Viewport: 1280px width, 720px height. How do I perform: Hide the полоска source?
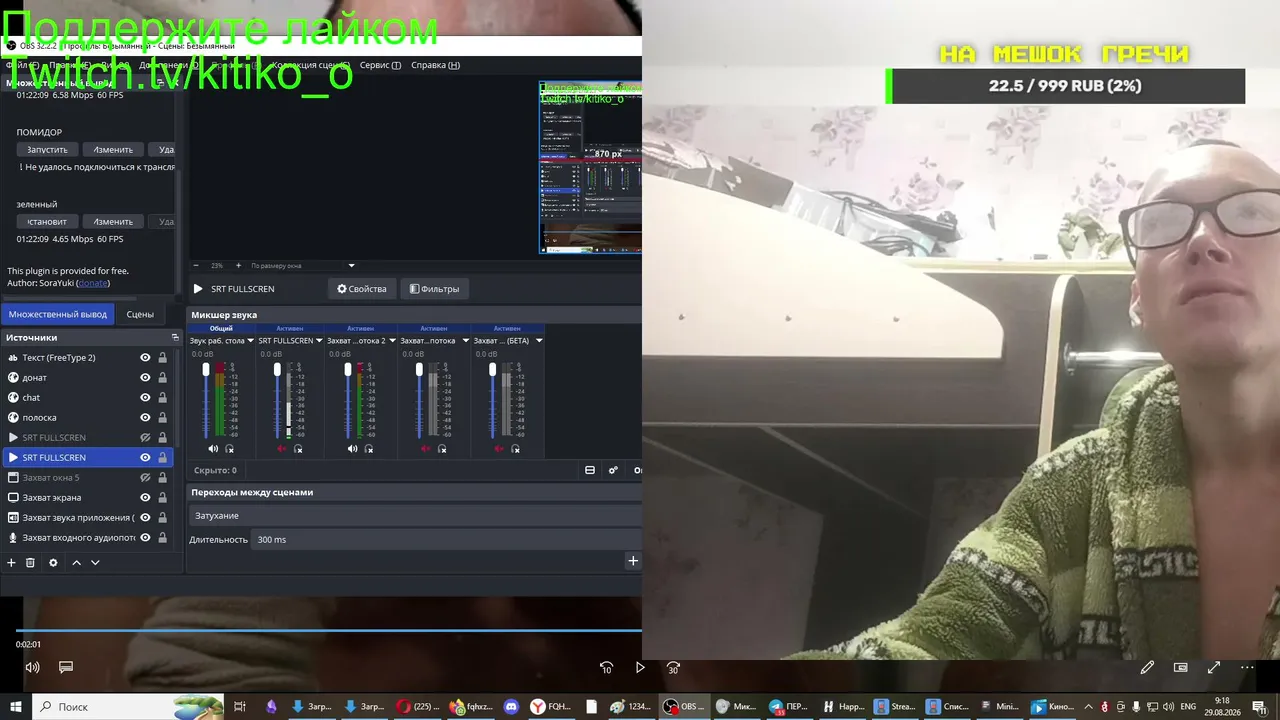pyautogui.click(x=145, y=418)
